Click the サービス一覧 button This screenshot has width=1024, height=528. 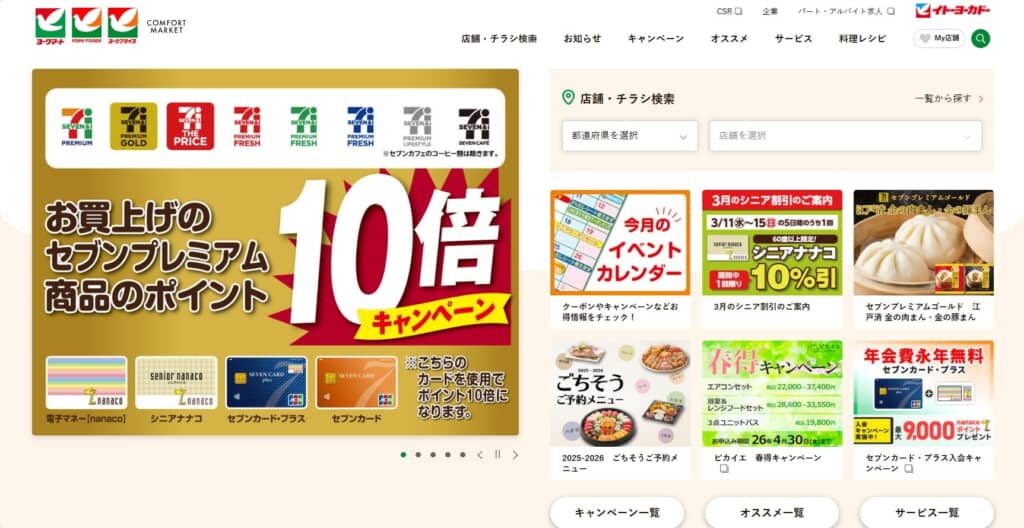(x=927, y=513)
